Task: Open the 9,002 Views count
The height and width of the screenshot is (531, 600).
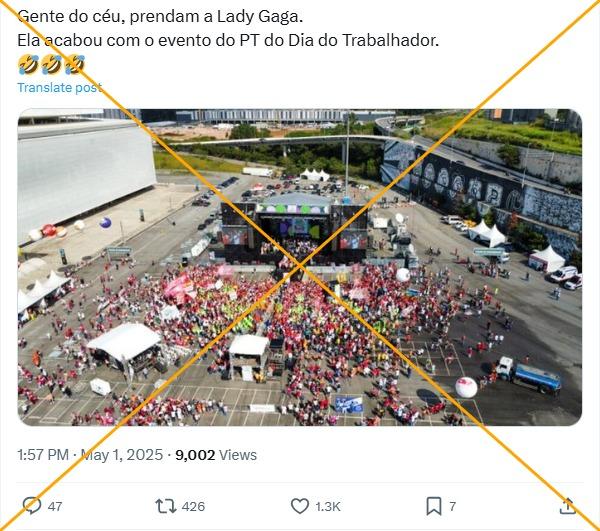Action: pos(216,455)
